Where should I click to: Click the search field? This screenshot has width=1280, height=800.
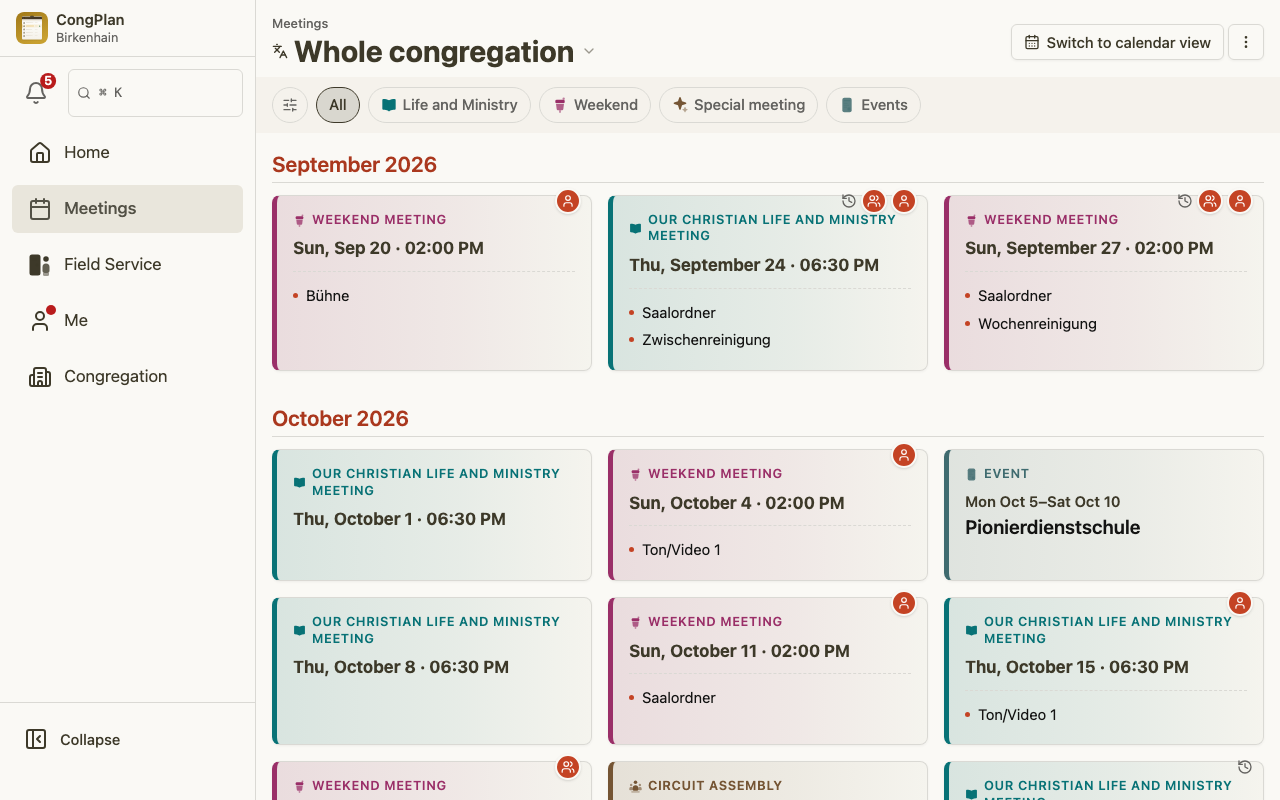[x=155, y=92]
